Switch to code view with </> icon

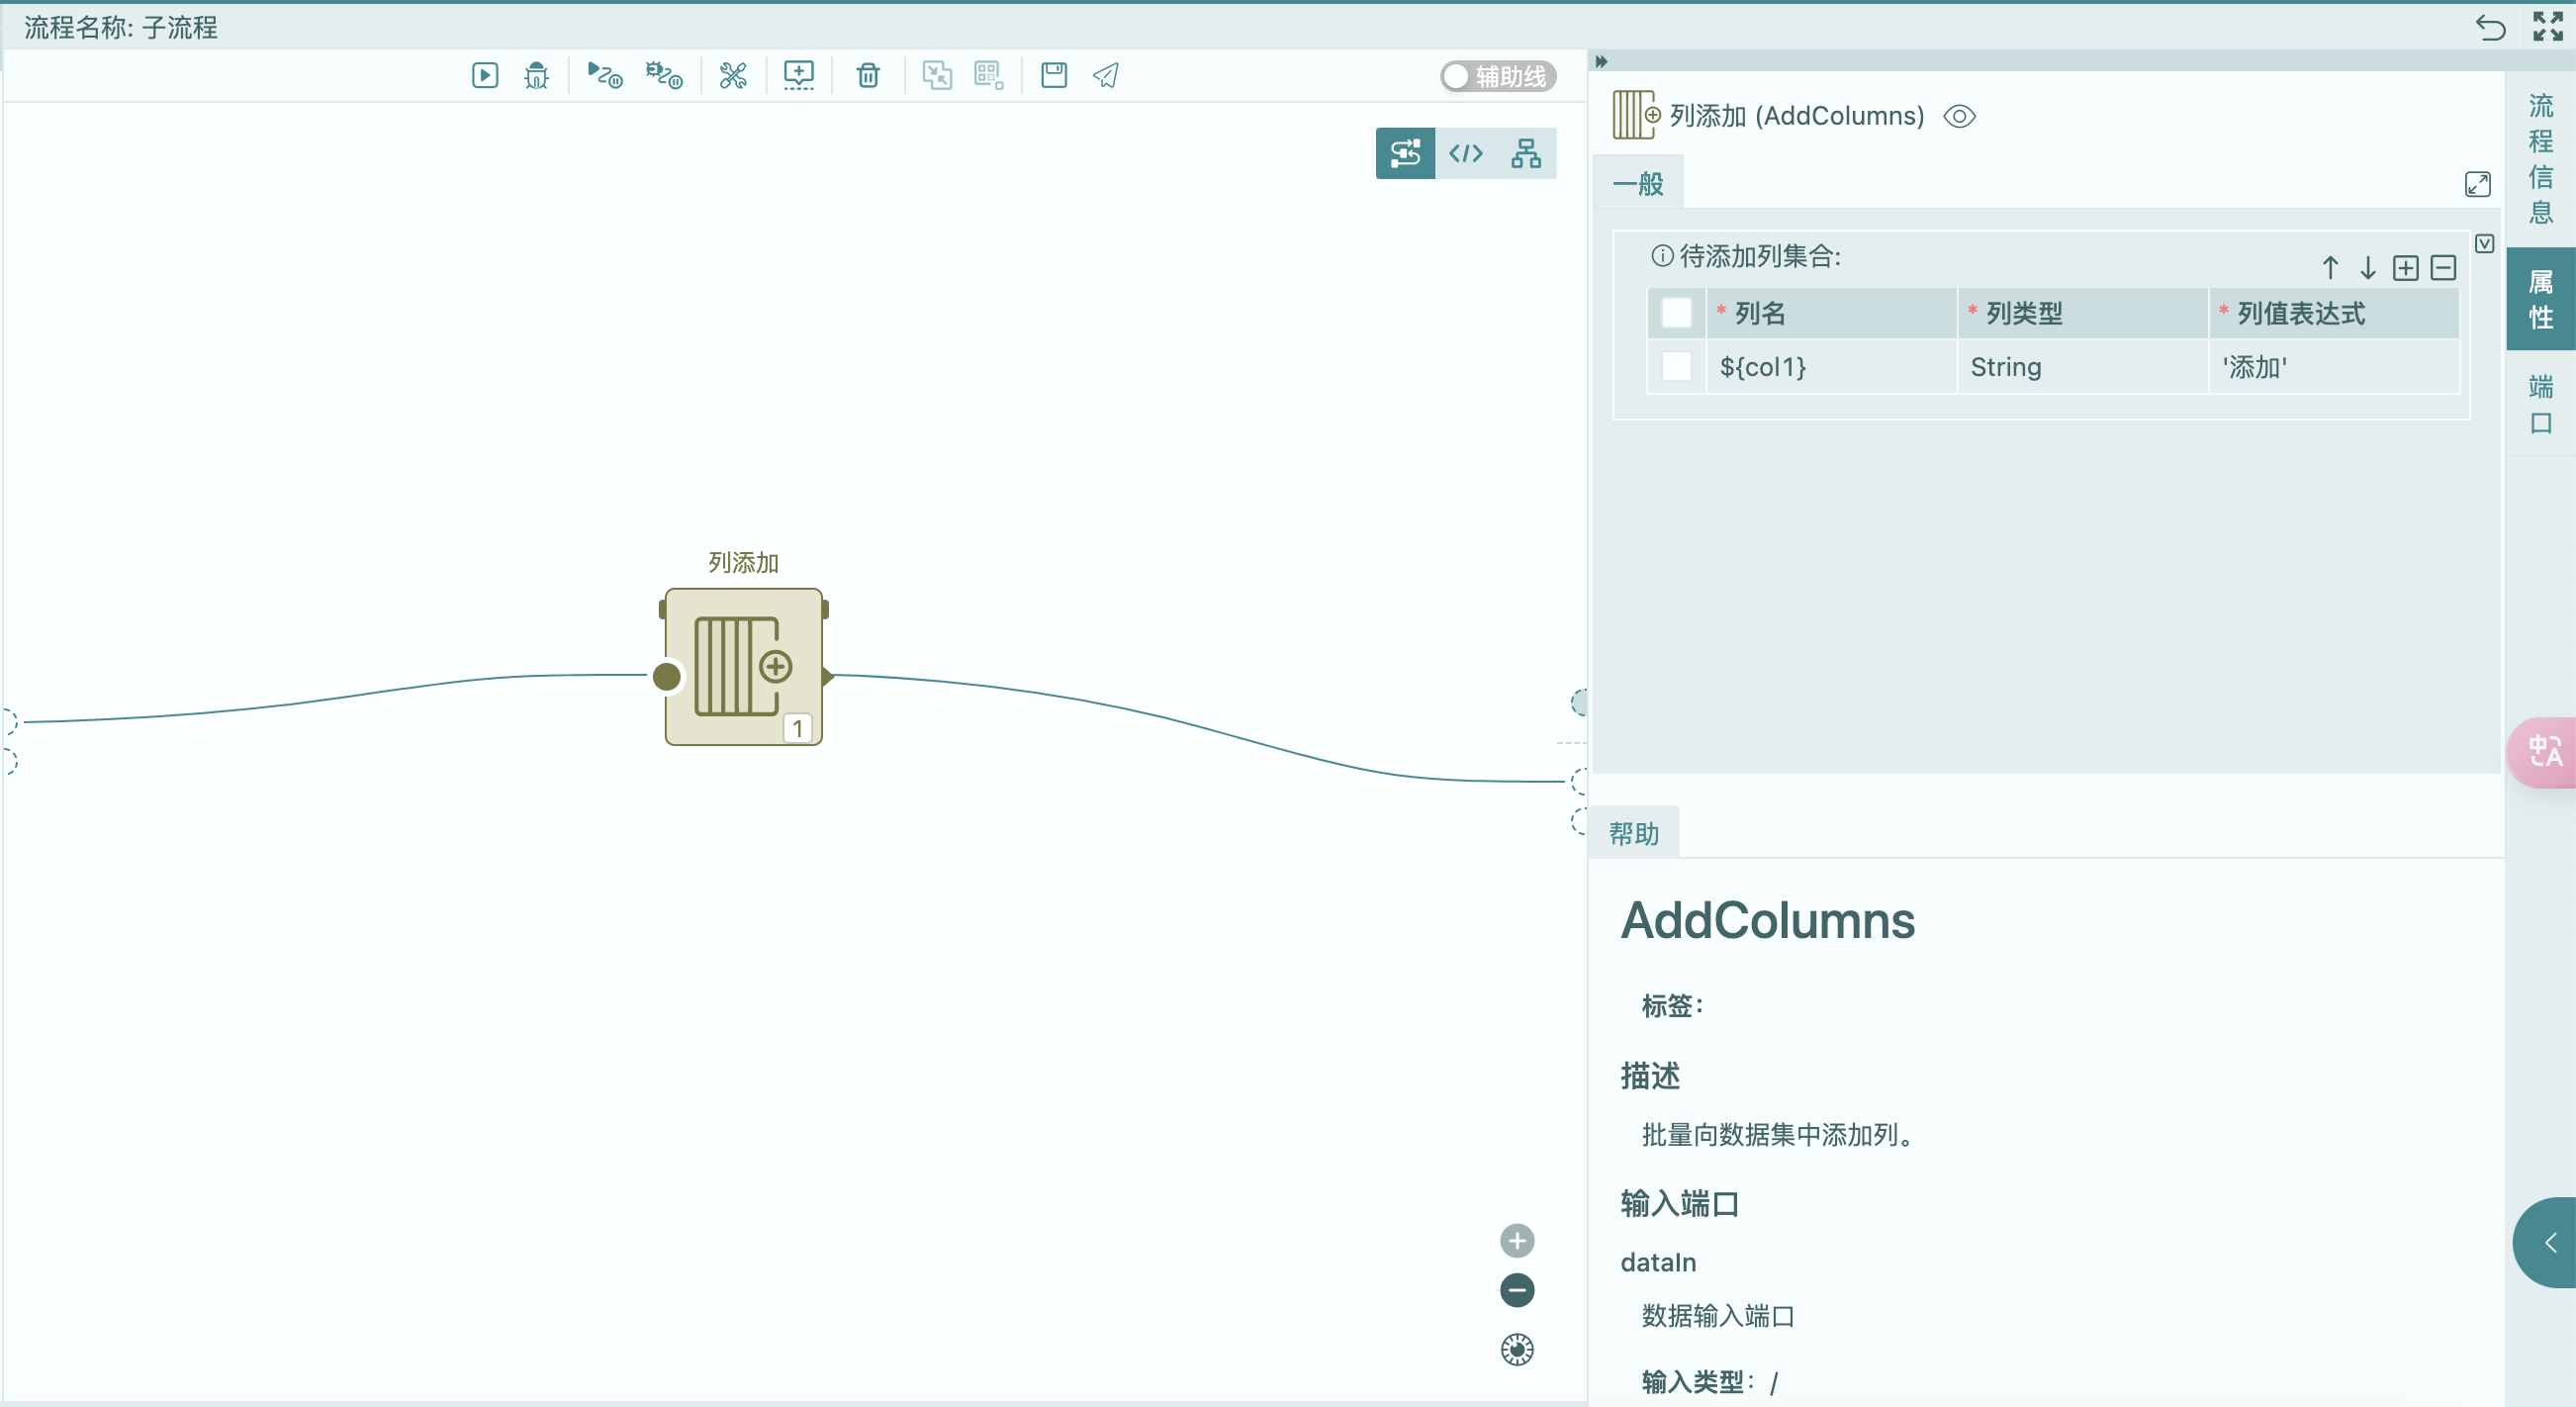[1466, 153]
